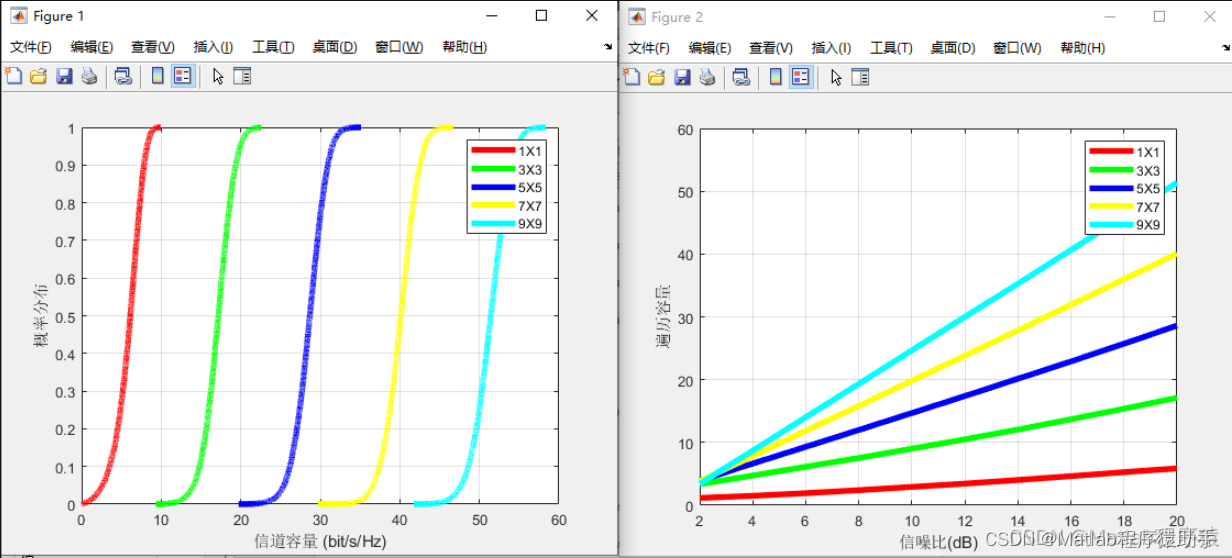Click blue 5X5 legend entry in Figure 2
This screenshot has width=1232, height=558.
1125,188
